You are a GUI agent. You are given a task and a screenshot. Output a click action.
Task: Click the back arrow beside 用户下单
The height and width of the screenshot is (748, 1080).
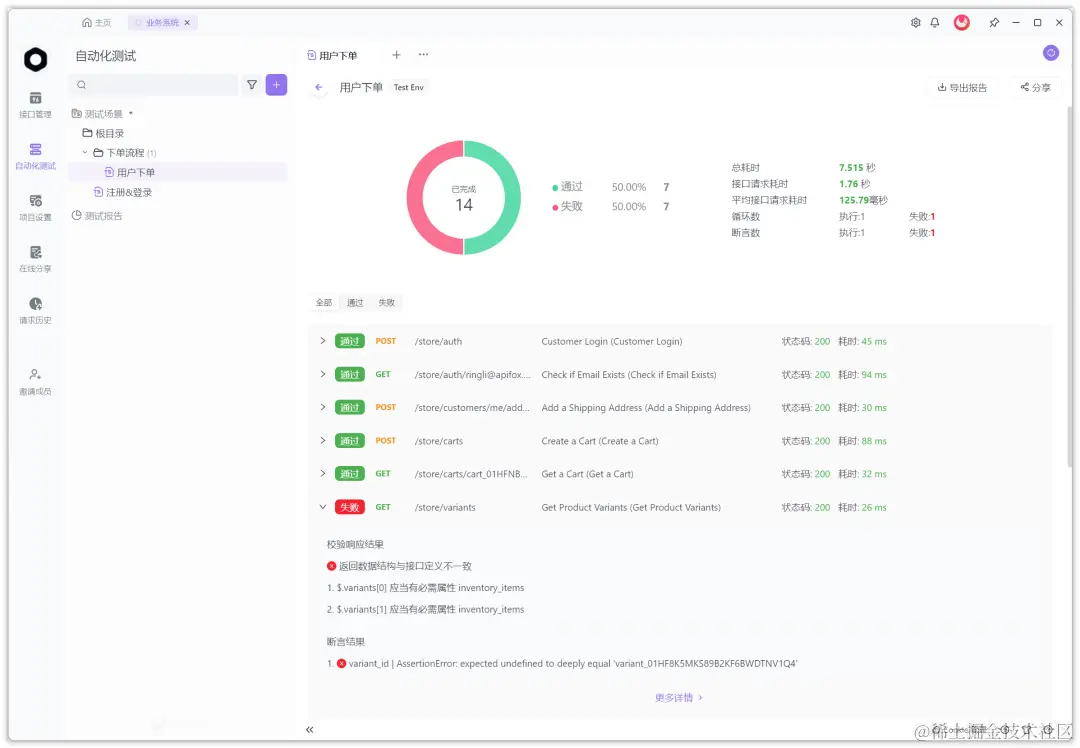[x=318, y=87]
